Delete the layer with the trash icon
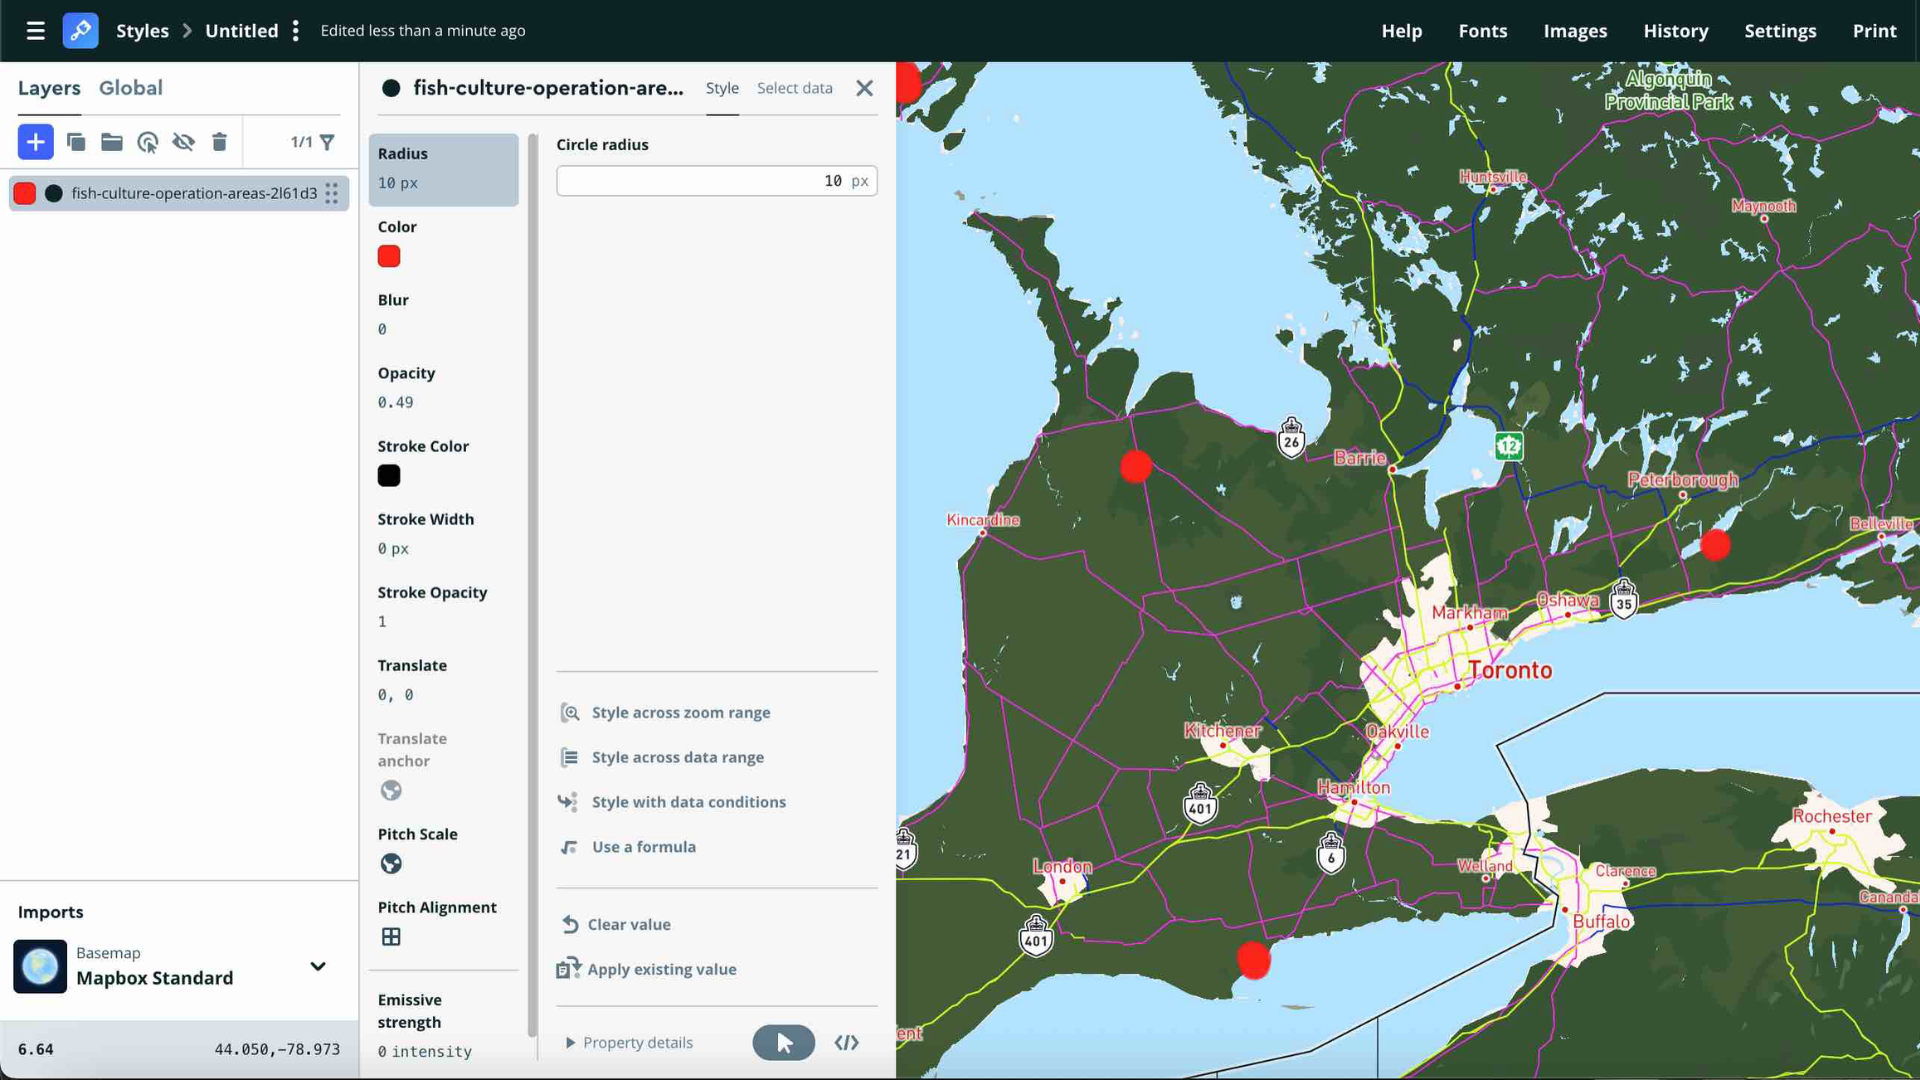The image size is (1920, 1080). [220, 142]
